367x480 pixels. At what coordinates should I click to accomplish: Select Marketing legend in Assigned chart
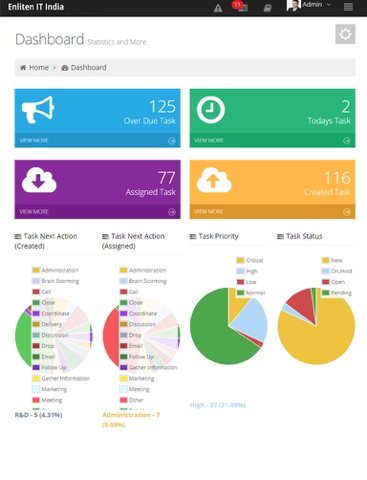tap(137, 378)
